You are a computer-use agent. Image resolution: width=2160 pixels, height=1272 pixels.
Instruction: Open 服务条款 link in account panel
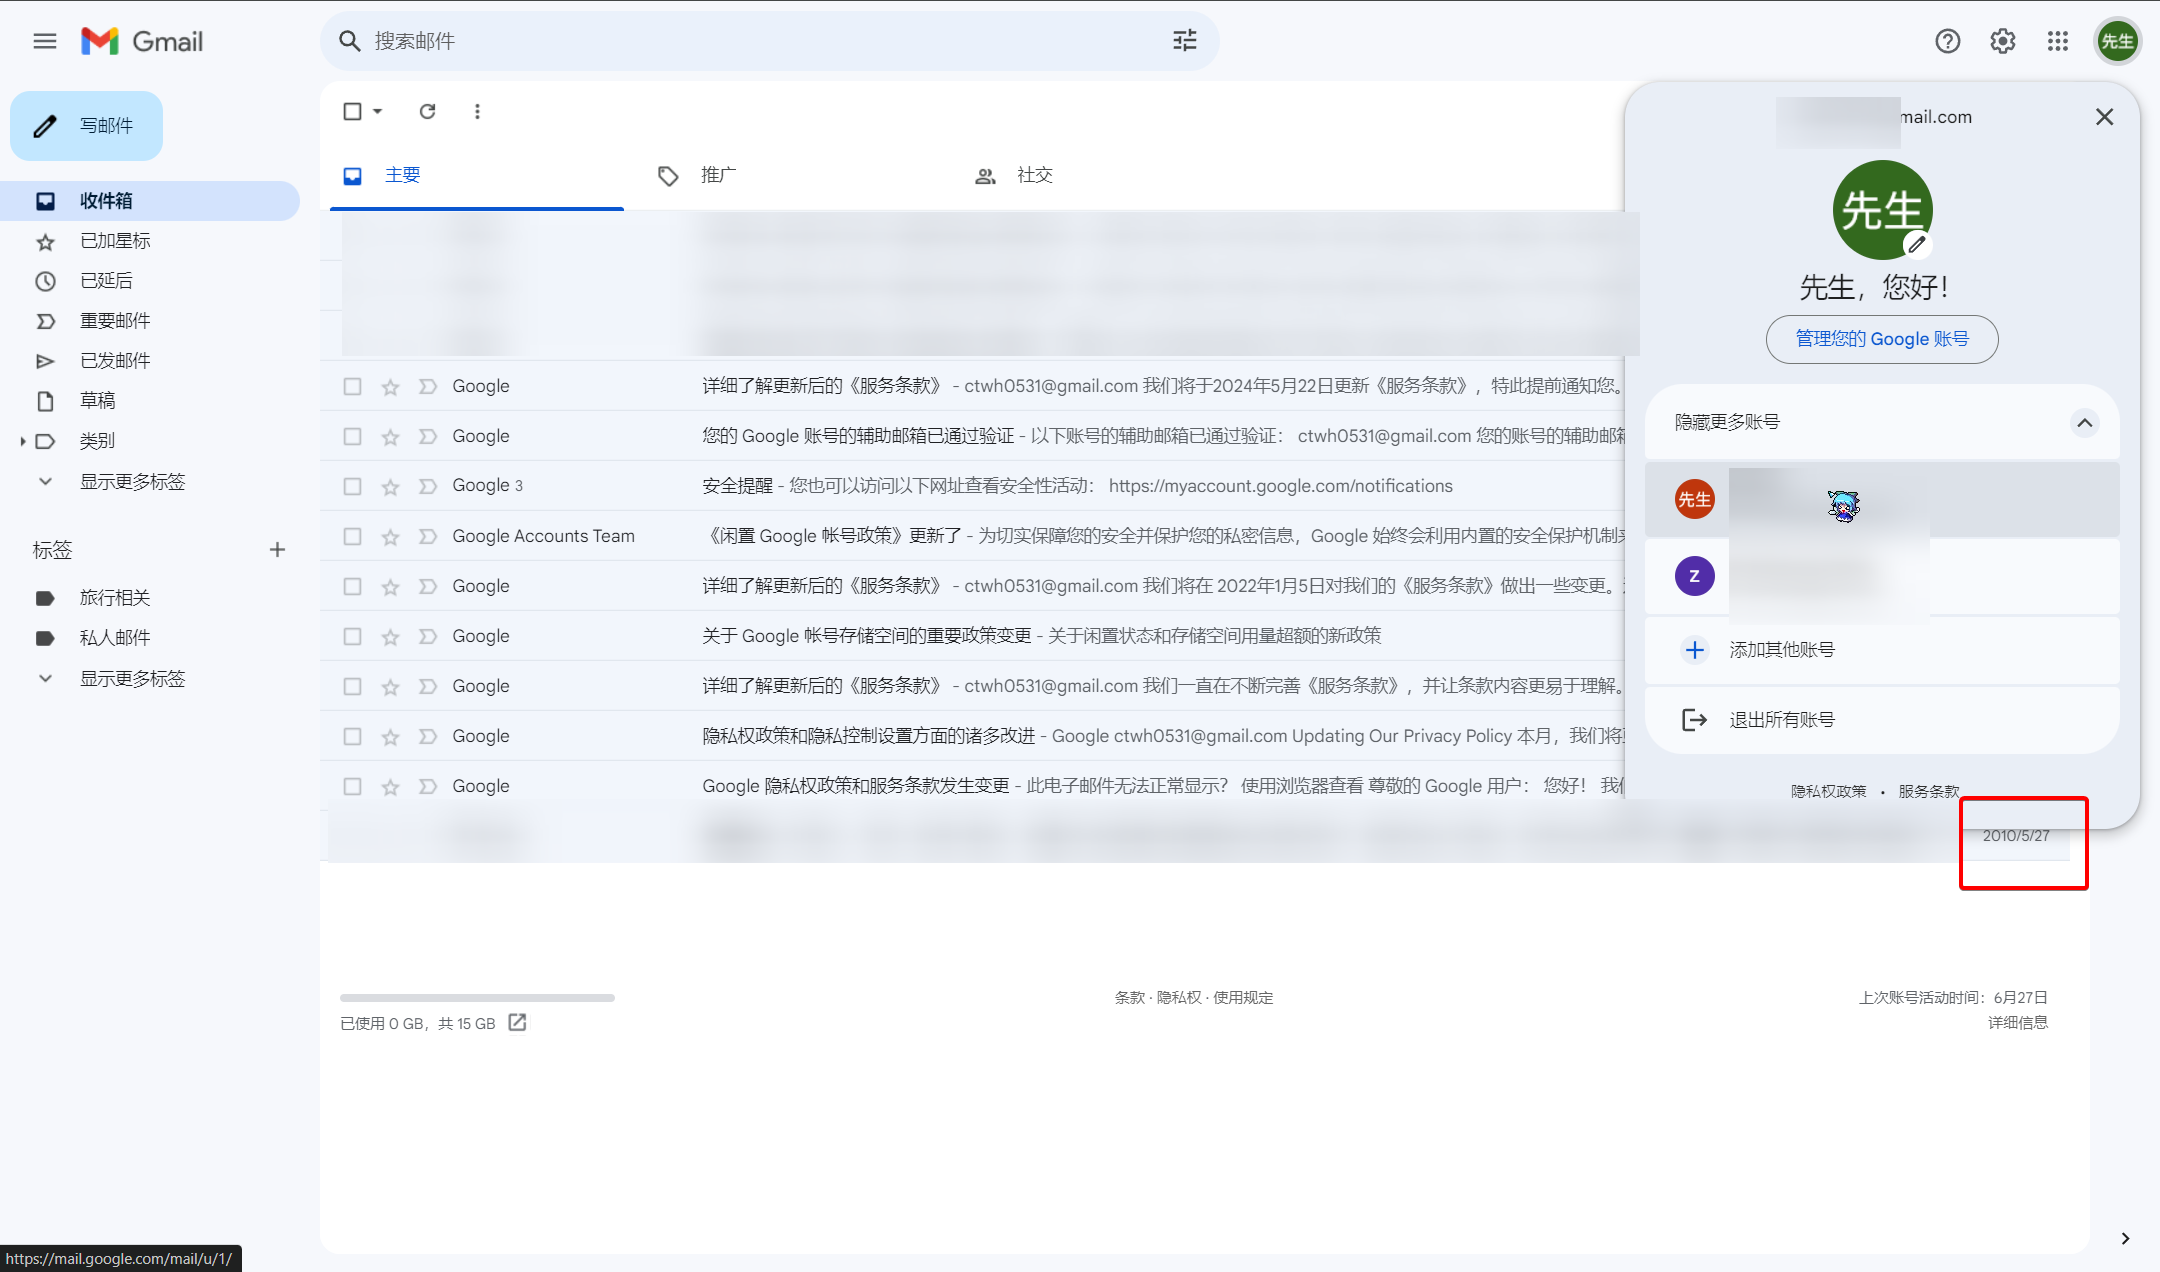[1928, 791]
